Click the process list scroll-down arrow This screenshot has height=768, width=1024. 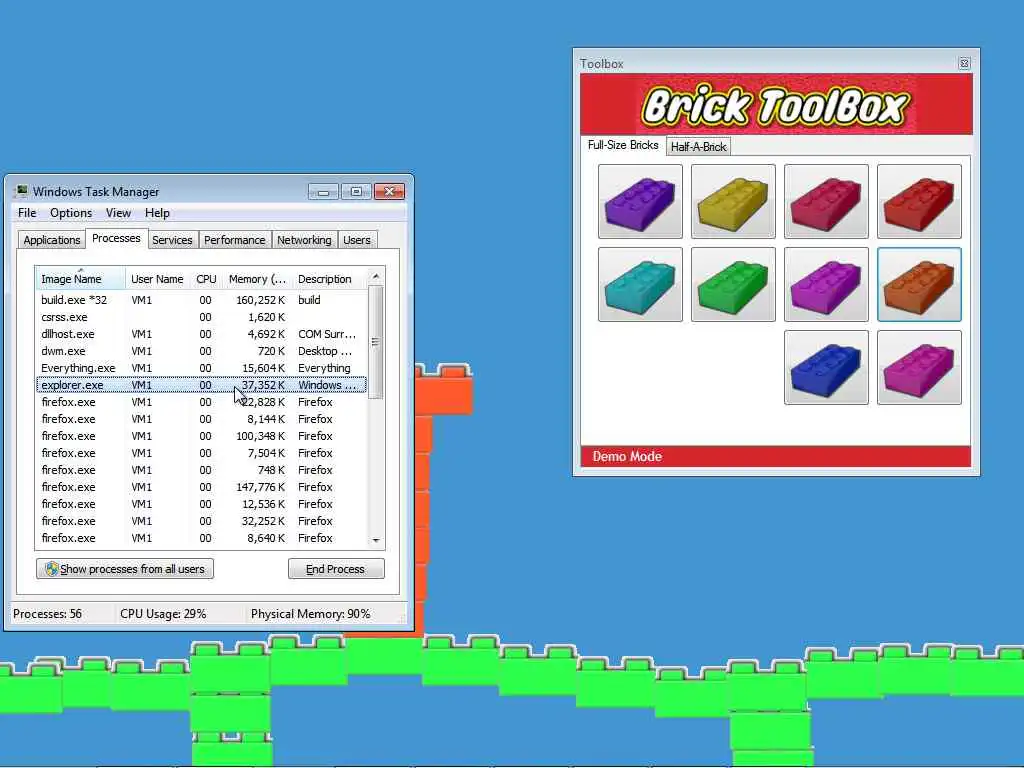(376, 540)
